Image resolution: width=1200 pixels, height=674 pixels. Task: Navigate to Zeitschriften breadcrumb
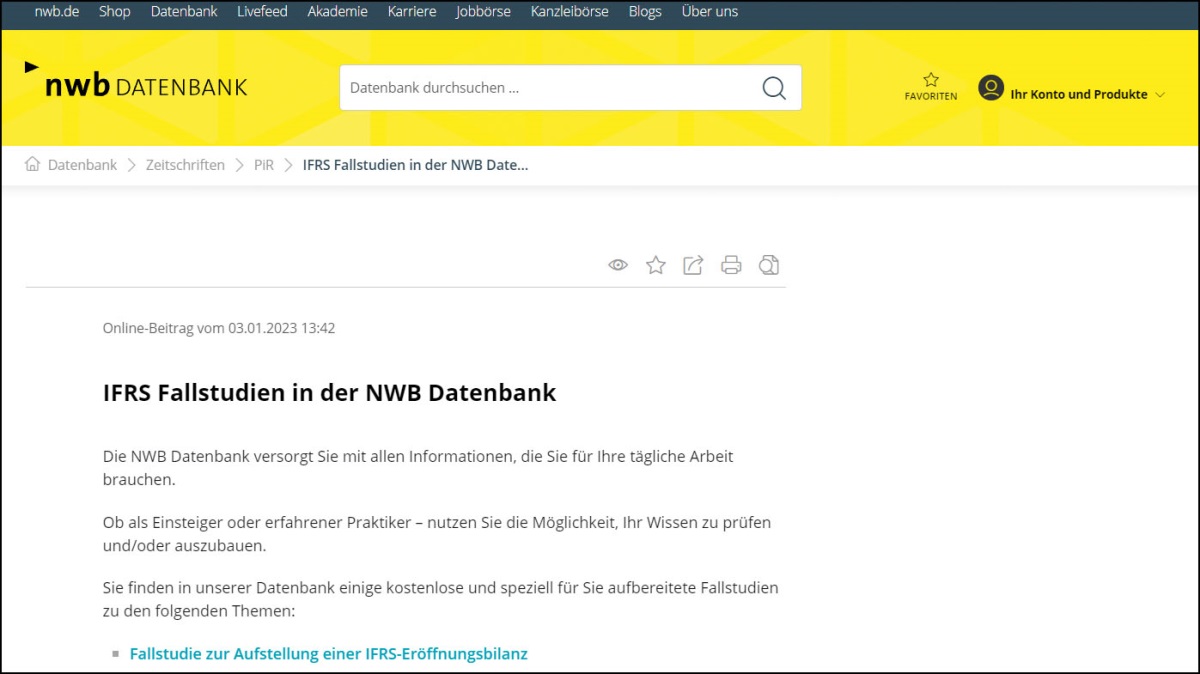click(x=185, y=165)
